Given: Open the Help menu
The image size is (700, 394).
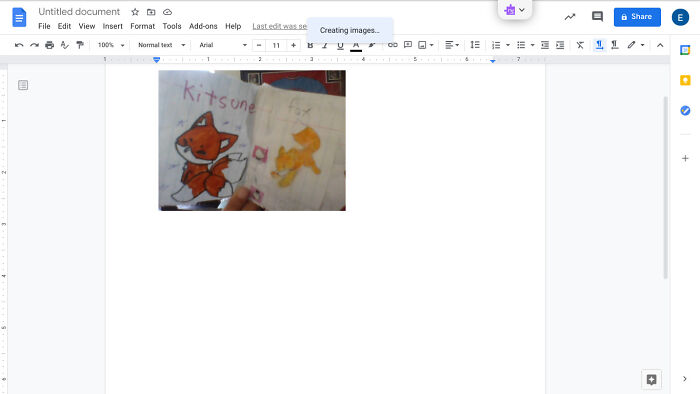Looking at the screenshot, I should point(233,26).
